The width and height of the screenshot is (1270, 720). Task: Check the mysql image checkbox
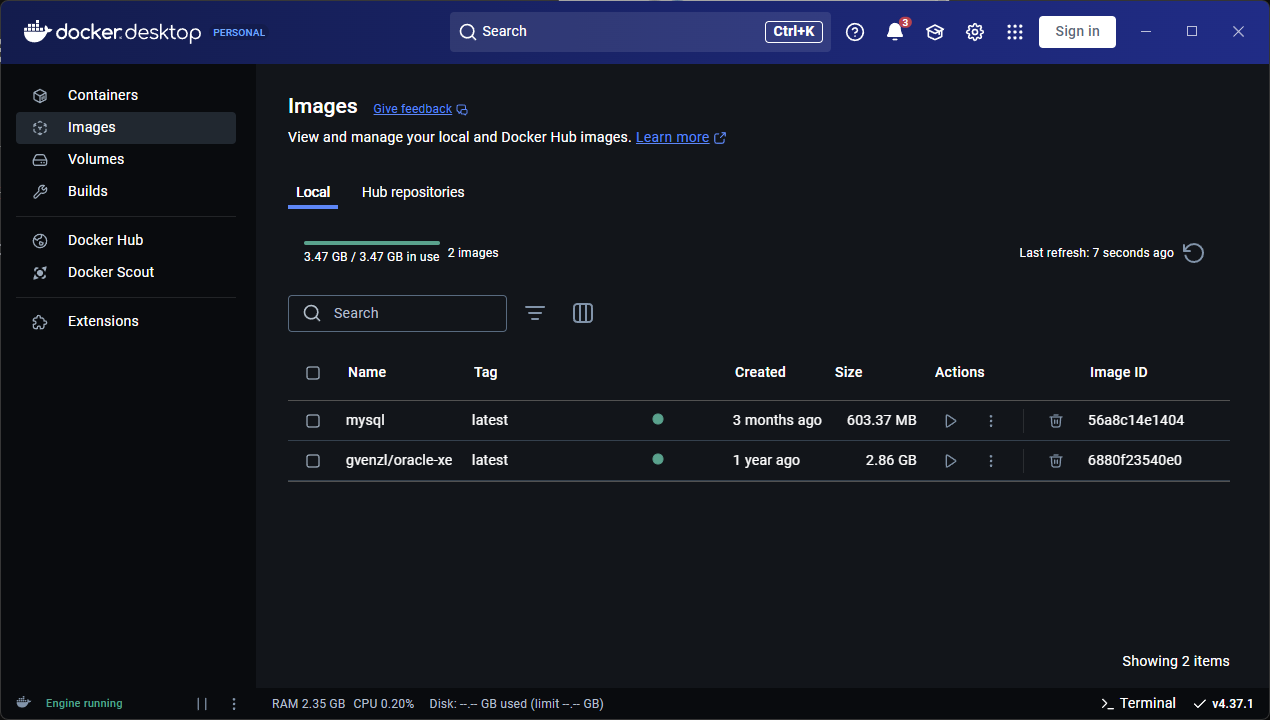[x=313, y=420]
